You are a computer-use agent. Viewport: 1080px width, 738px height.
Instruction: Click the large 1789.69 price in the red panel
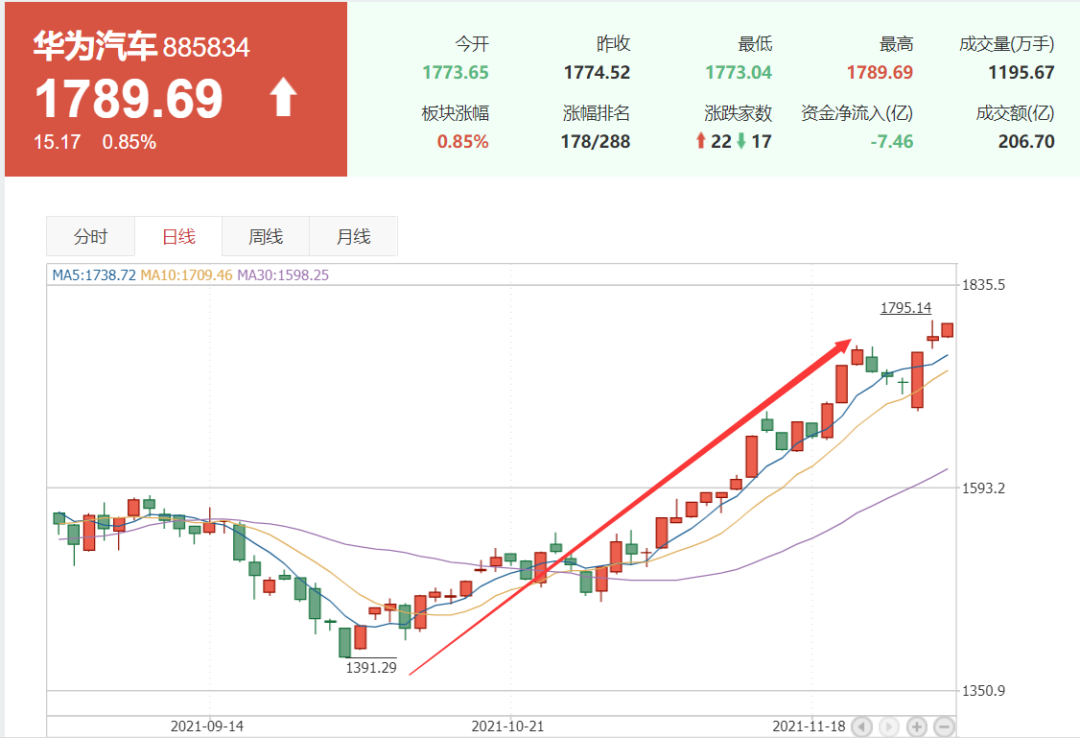tap(129, 98)
